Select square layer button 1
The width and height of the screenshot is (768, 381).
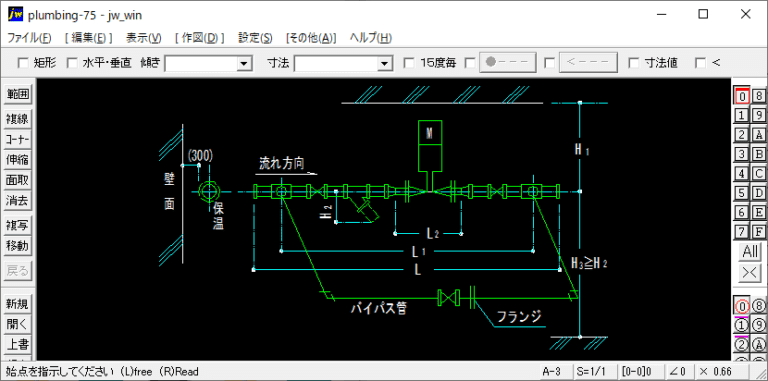click(x=742, y=116)
